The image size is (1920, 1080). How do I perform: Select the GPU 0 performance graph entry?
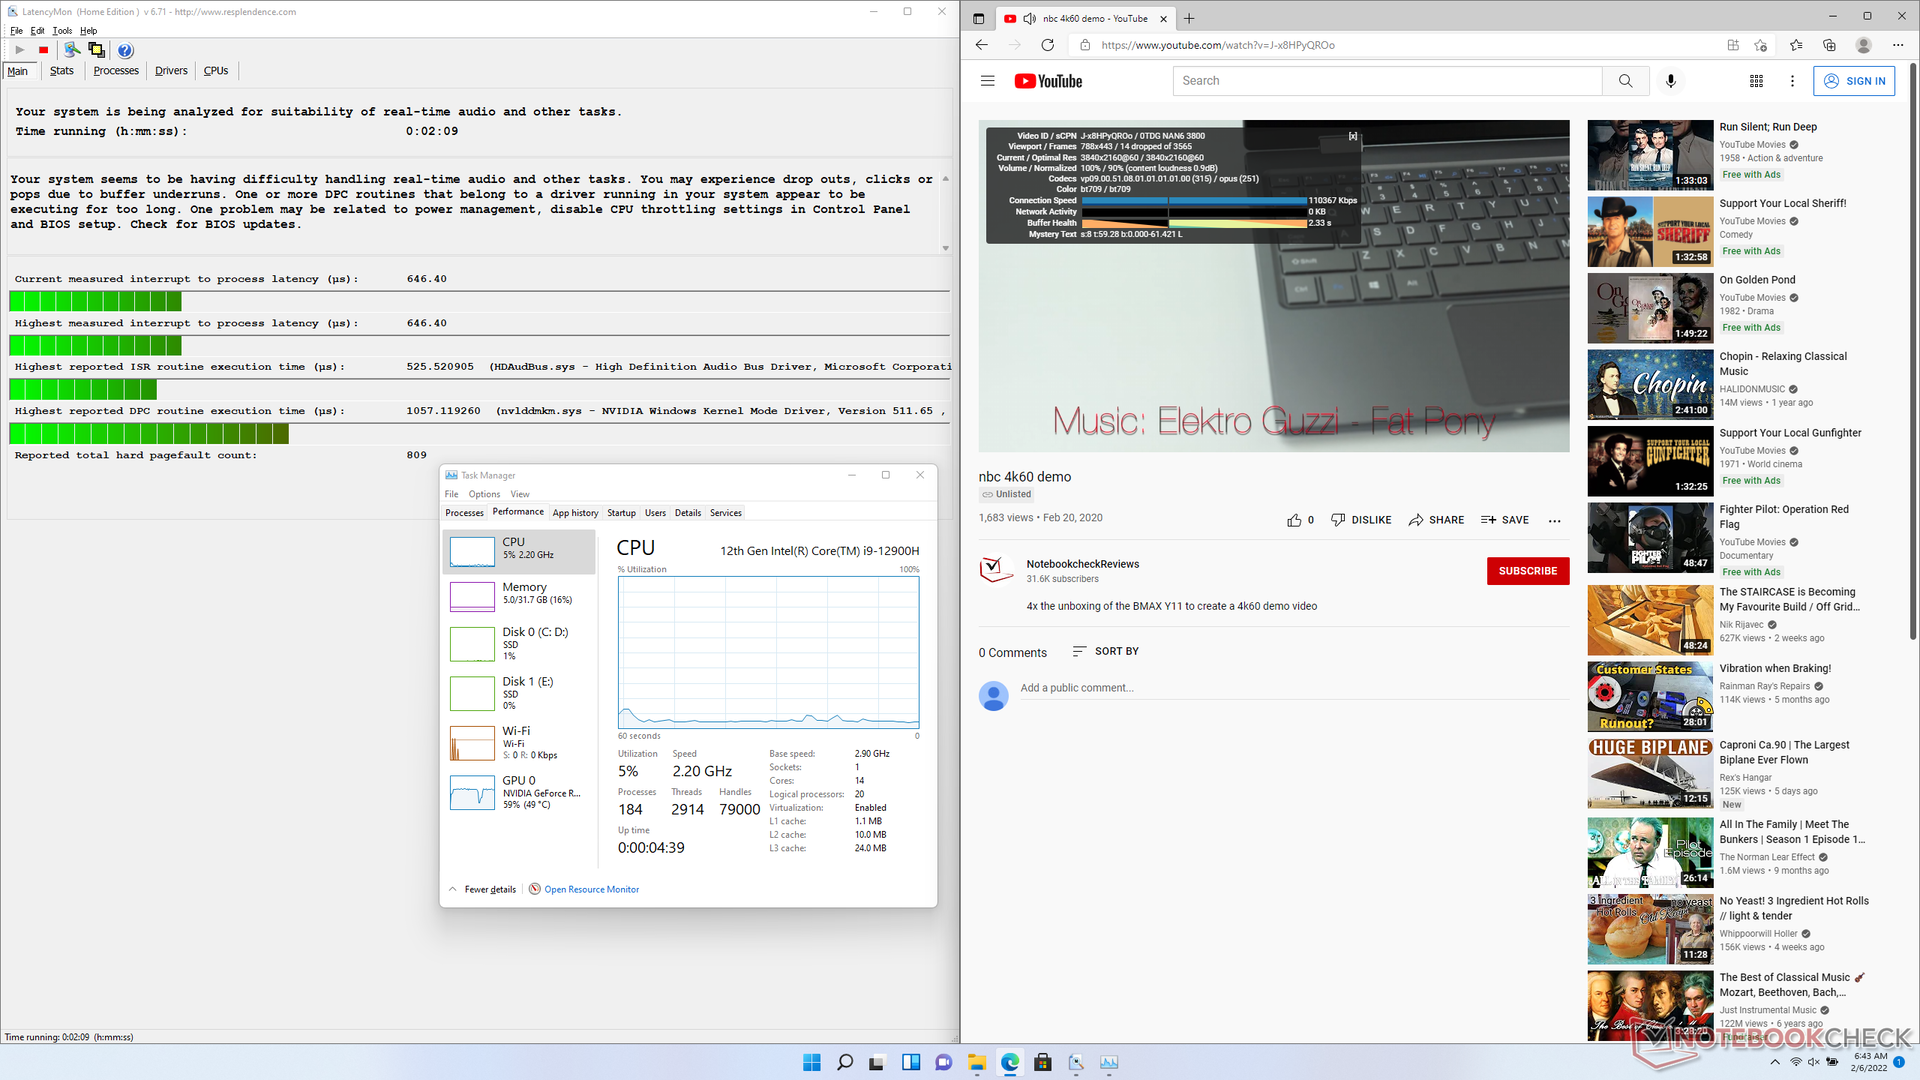(518, 792)
